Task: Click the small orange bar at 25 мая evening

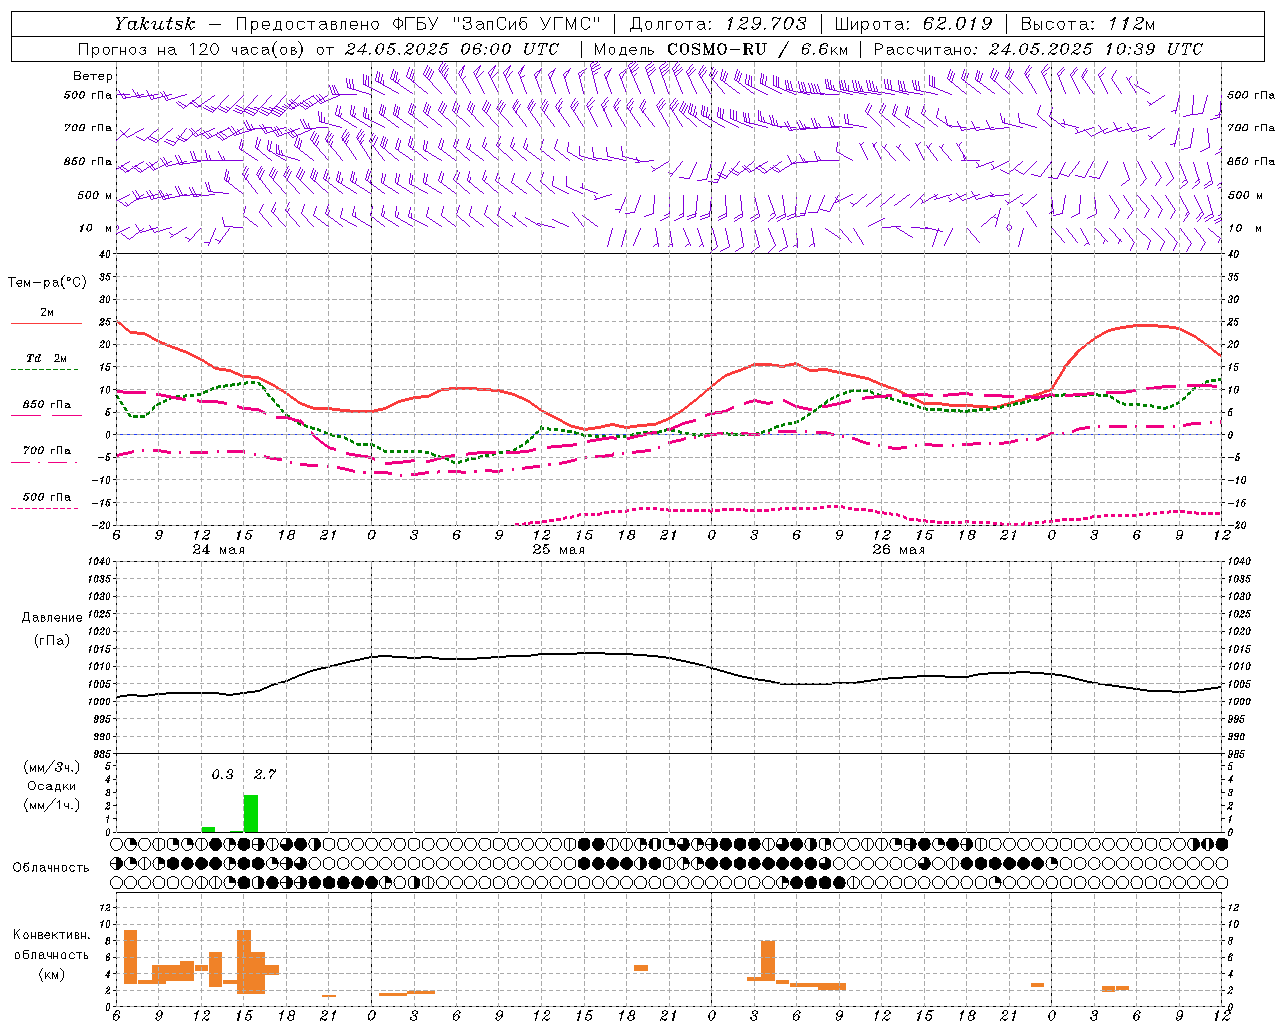Action: 641,968
